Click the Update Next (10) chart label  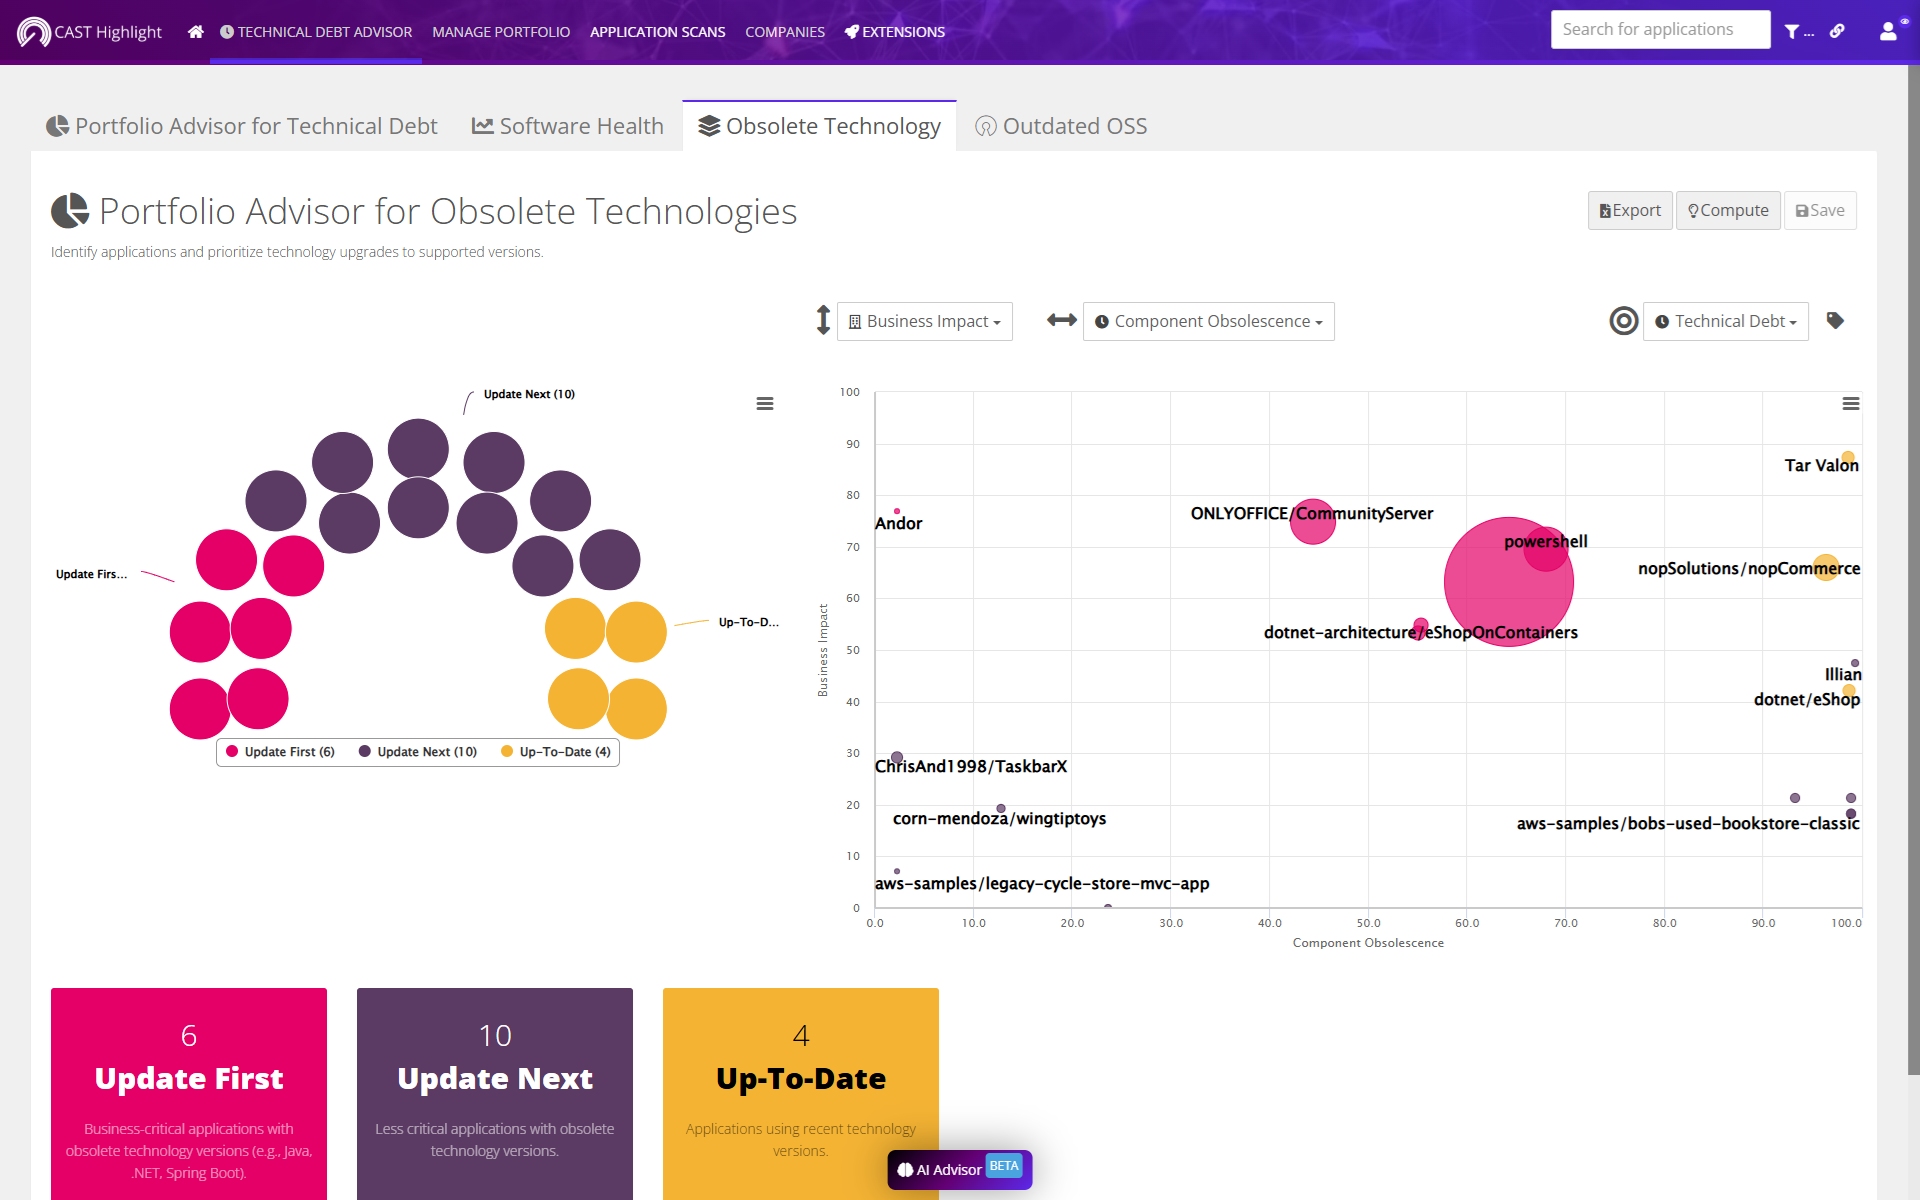tap(529, 394)
